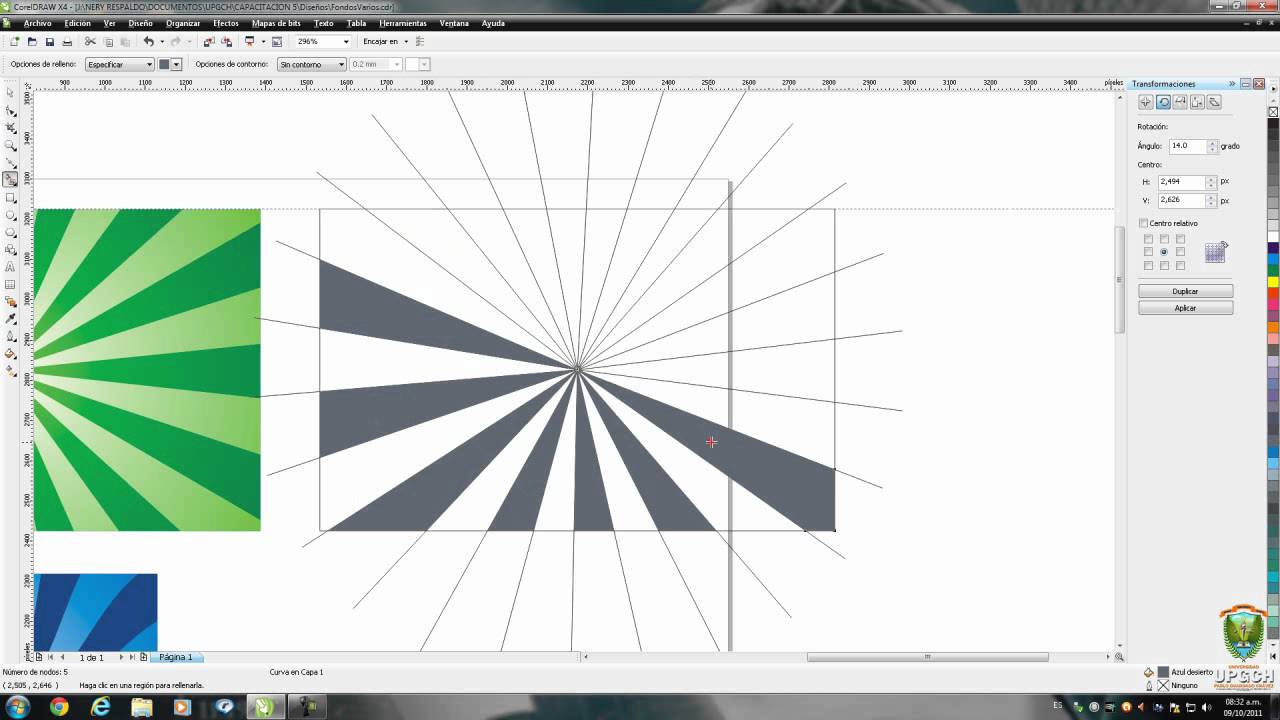The width and height of the screenshot is (1280, 720).
Task: Check the top-left anchor point box
Action: click(x=1148, y=239)
